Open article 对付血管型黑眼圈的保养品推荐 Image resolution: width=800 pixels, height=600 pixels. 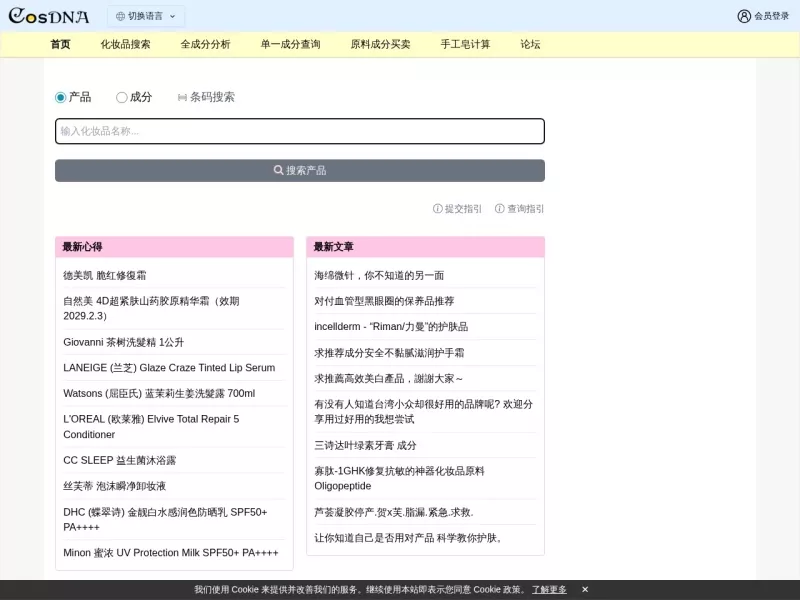click(384, 301)
